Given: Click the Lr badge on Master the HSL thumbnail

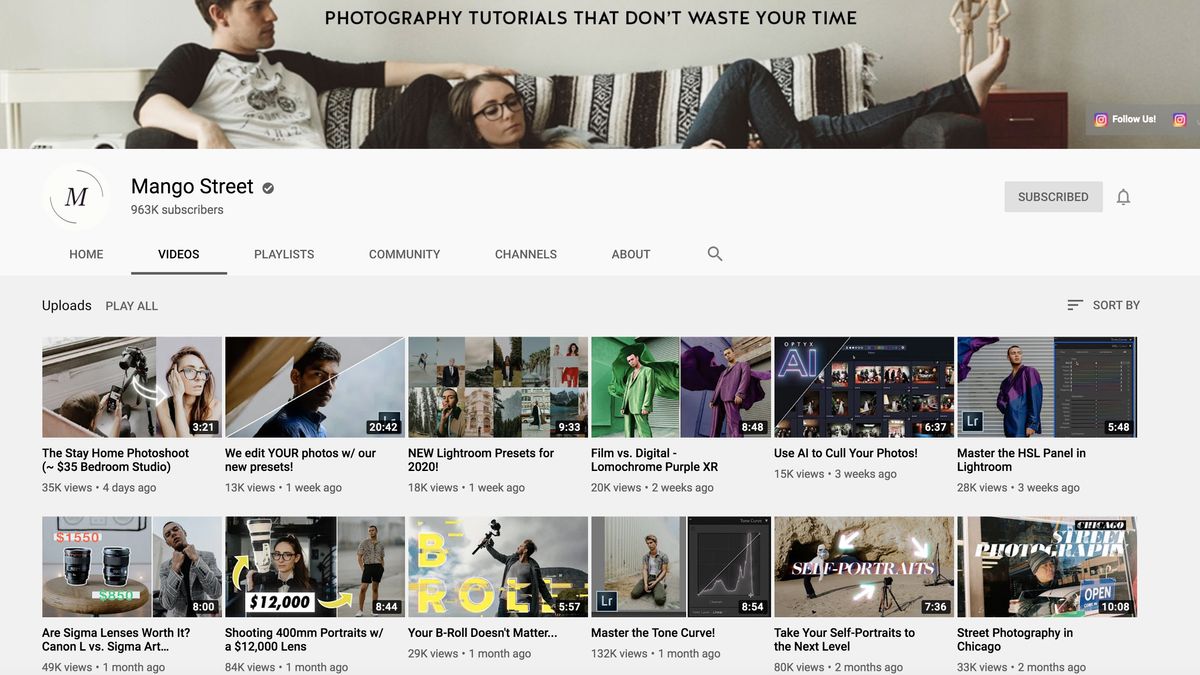Looking at the screenshot, I should (x=971, y=422).
